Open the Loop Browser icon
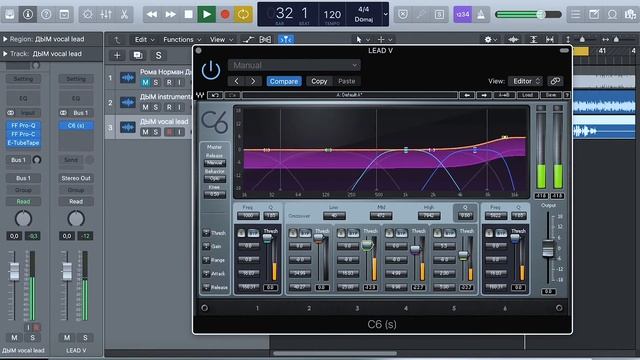 [612, 15]
